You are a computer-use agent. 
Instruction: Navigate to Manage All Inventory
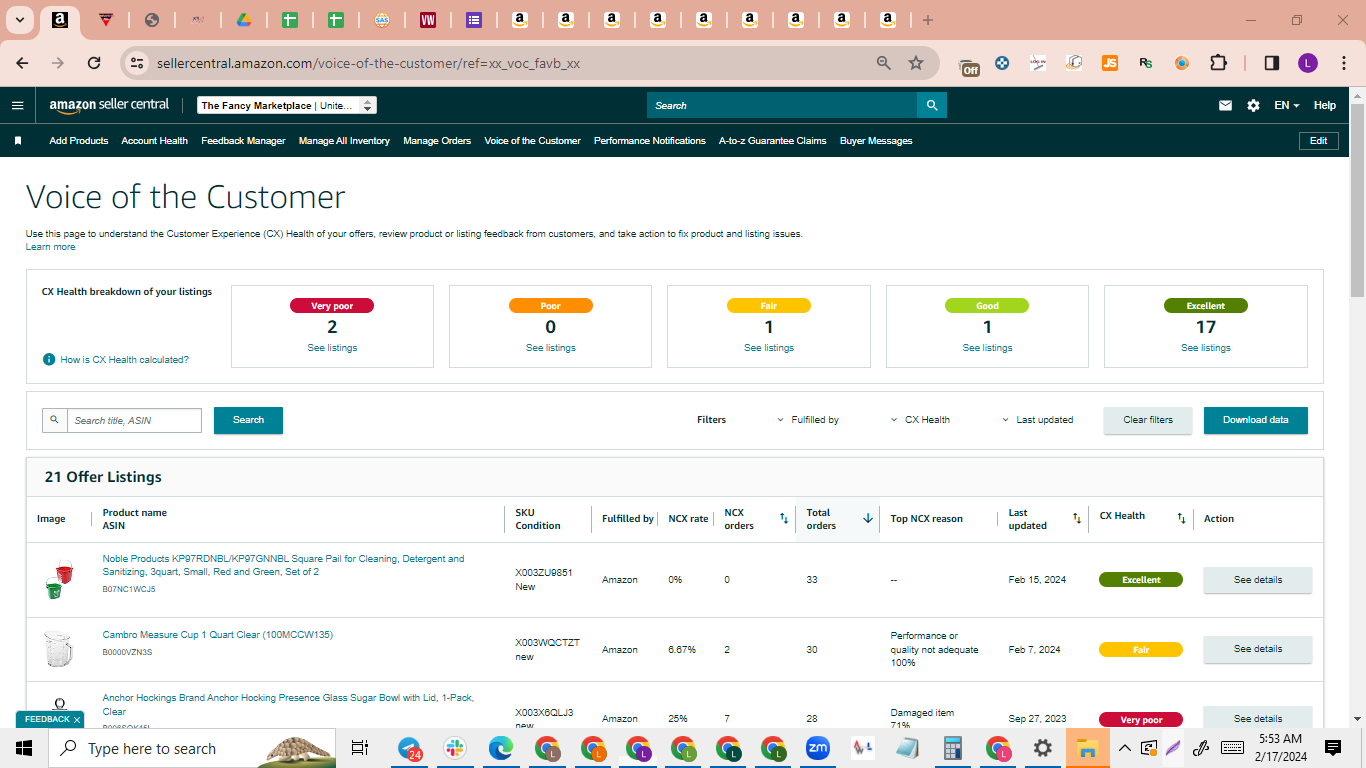(x=344, y=141)
